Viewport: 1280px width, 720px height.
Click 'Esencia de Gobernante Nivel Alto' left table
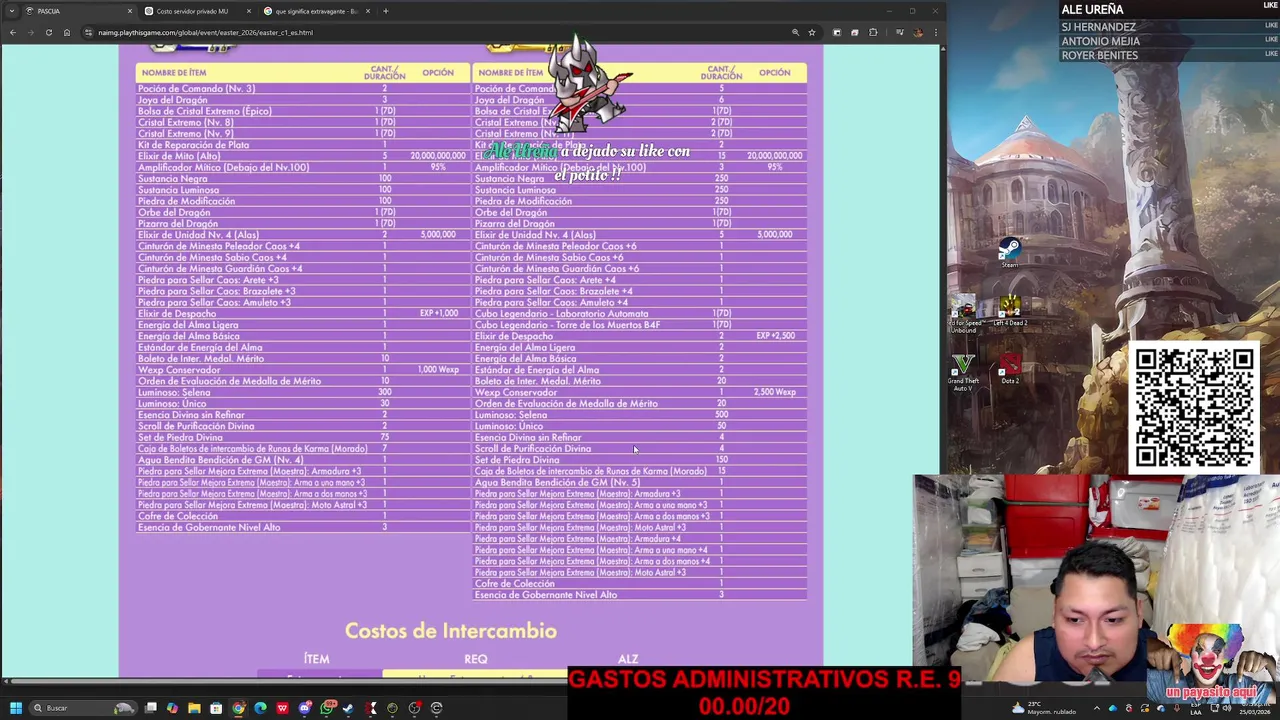(x=209, y=528)
